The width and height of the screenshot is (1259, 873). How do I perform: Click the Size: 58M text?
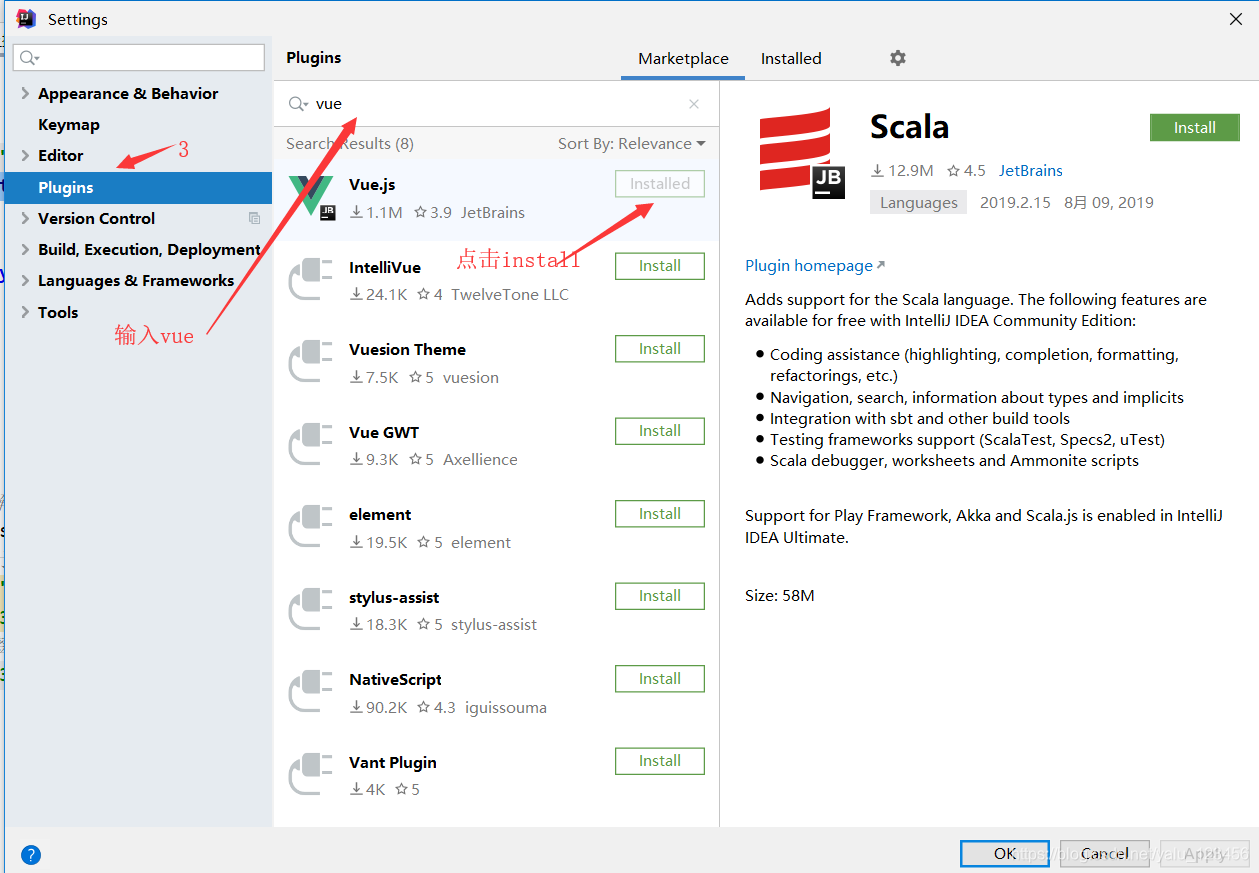pyautogui.click(x=780, y=595)
